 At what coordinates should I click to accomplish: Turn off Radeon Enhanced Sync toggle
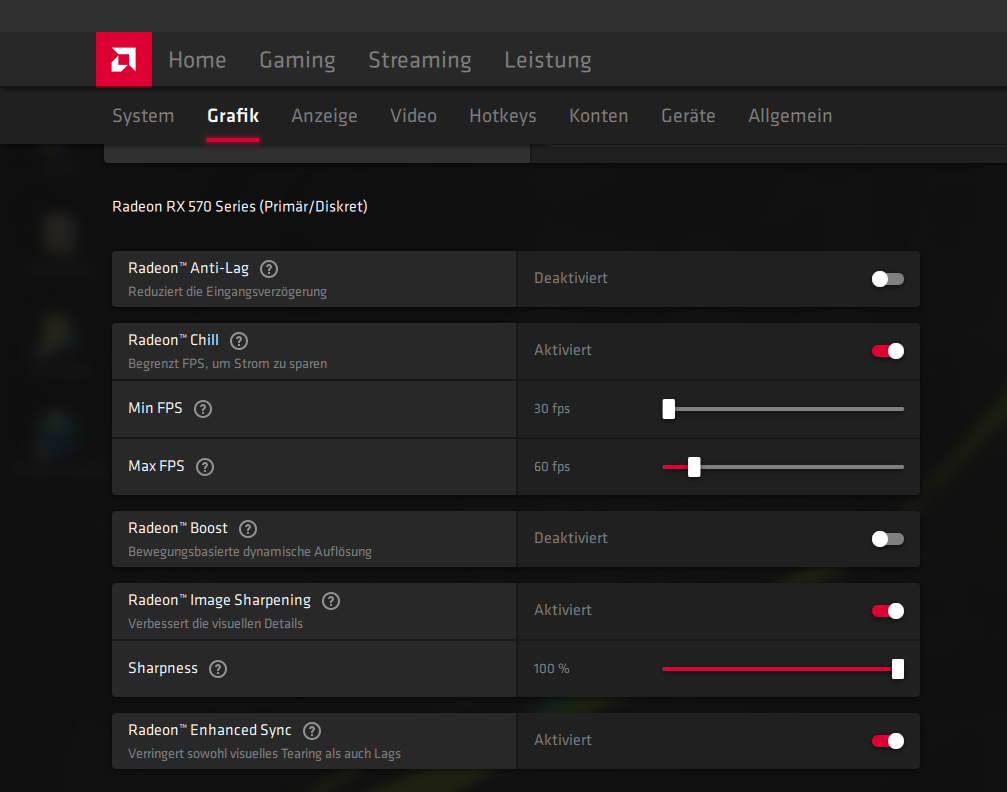pos(888,741)
